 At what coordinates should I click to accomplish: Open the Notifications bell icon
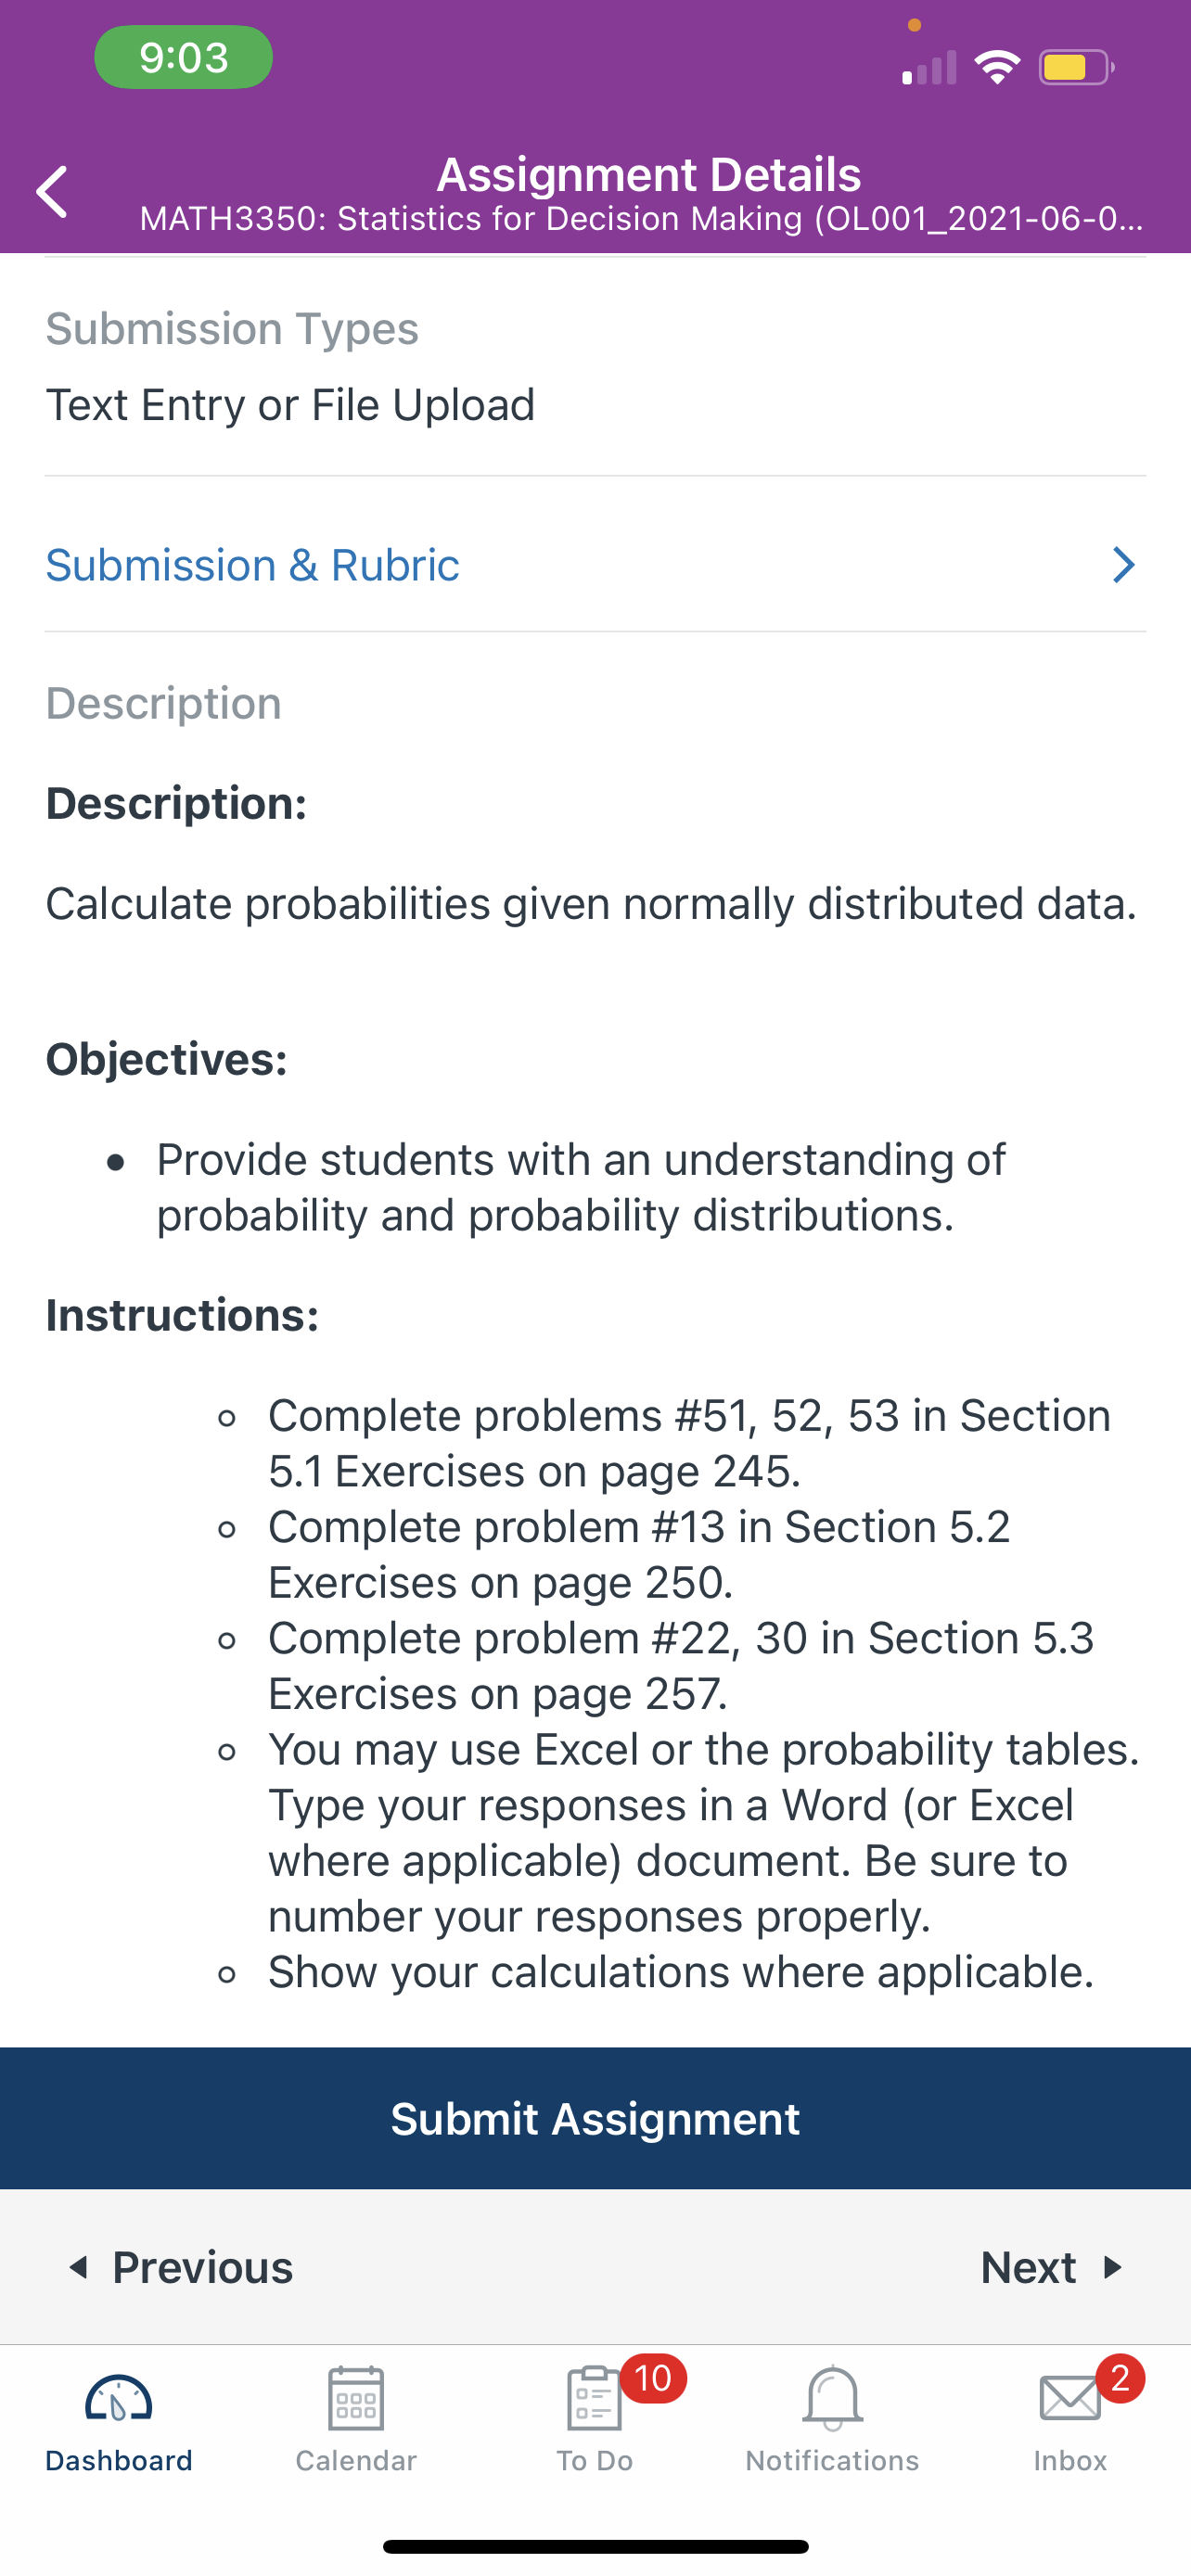click(x=832, y=2397)
